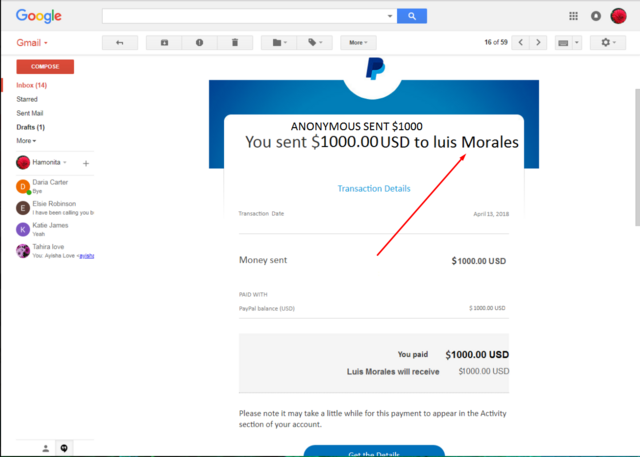The image size is (640, 457).
Task: Open chat with Elsie Robinson
Action: pos(55,208)
